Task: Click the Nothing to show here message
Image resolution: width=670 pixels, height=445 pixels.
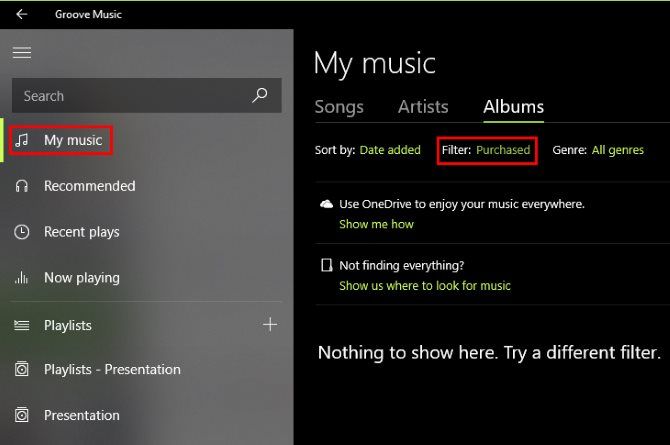Action: [x=489, y=353]
